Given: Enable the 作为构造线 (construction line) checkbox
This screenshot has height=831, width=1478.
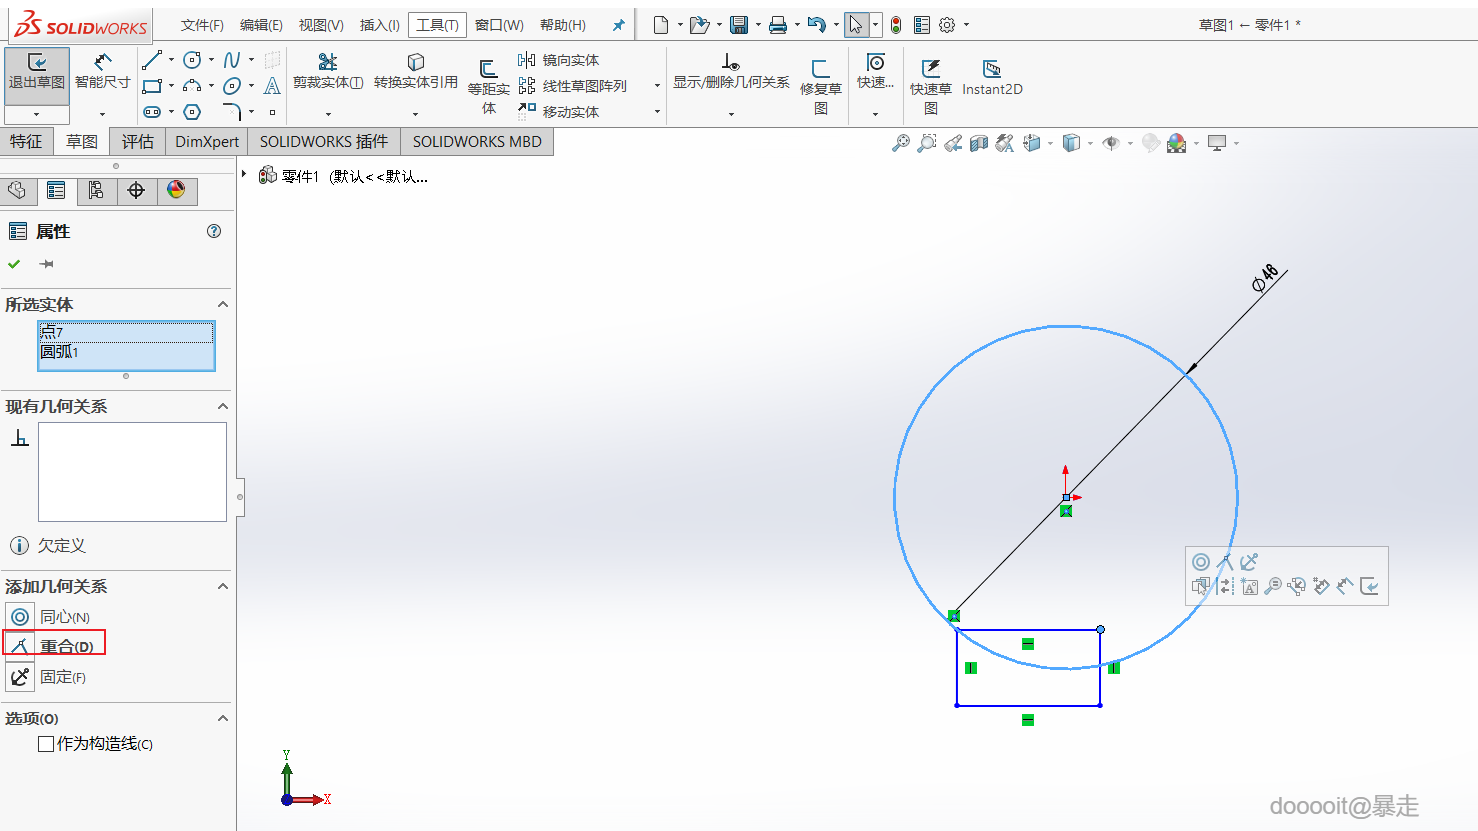Looking at the screenshot, I should 46,744.
